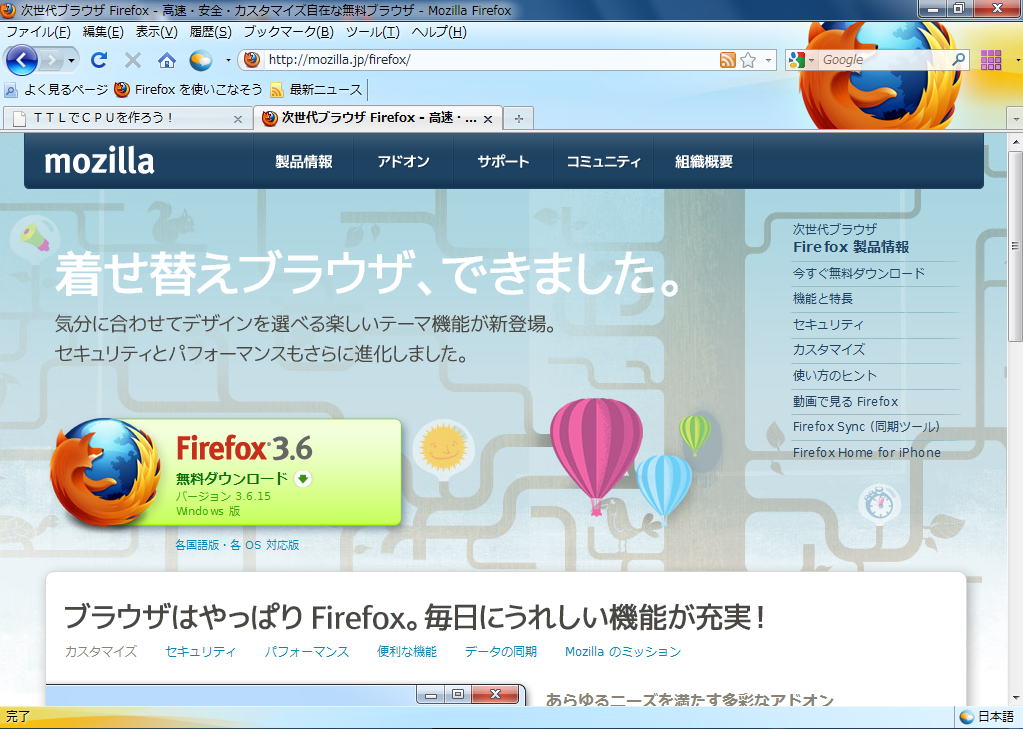Viewport: 1023px width, 729px height.
Task: Expand the dropdown beside the pink grid icon
Action: 1017,60
